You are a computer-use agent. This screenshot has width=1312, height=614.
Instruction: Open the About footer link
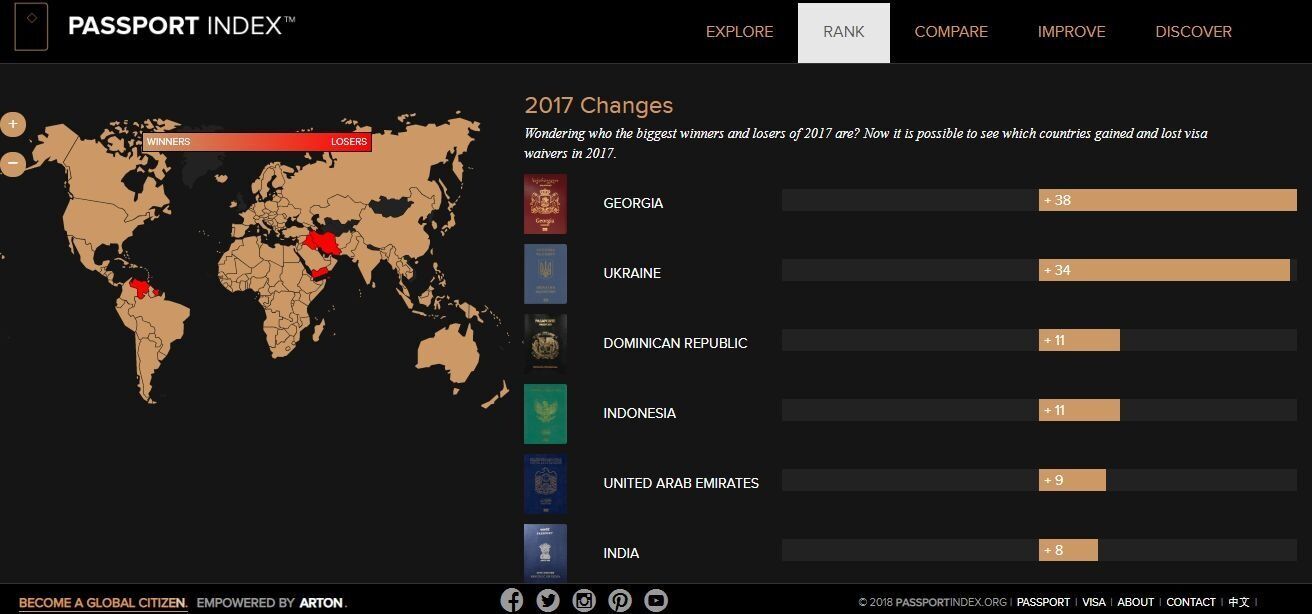coord(1136,602)
